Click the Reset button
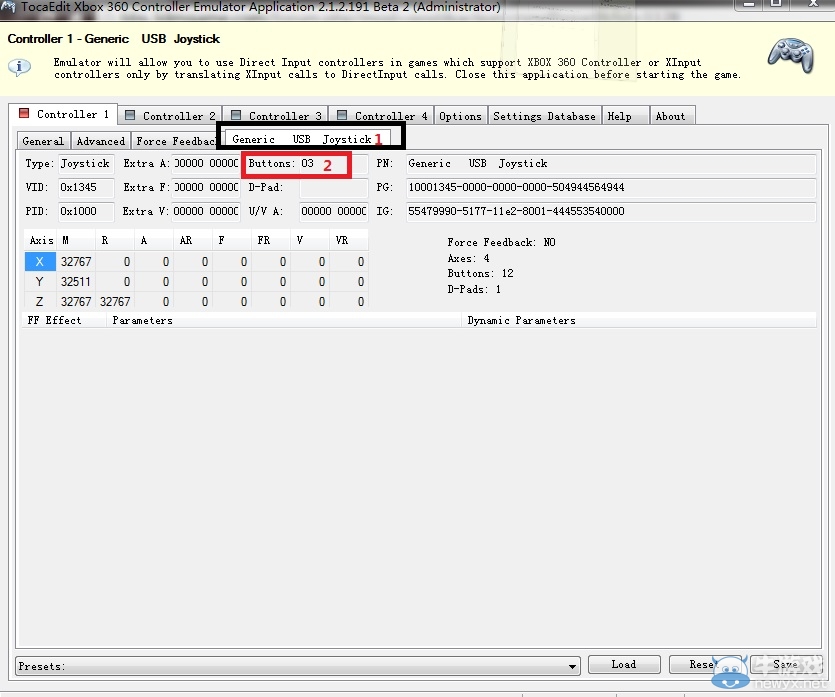The height and width of the screenshot is (697, 835). (x=705, y=664)
